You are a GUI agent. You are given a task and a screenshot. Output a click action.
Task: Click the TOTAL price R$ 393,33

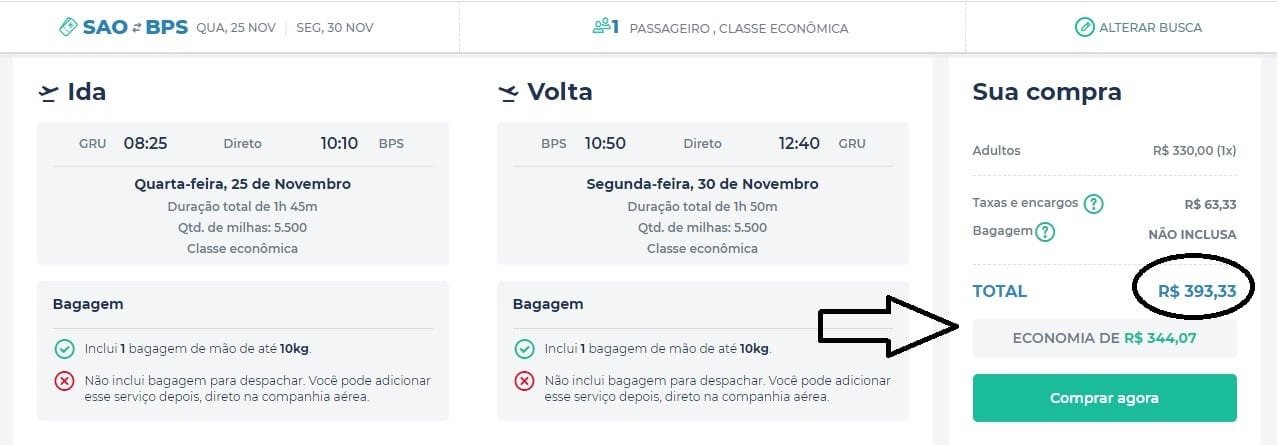pyautogui.click(x=1197, y=291)
